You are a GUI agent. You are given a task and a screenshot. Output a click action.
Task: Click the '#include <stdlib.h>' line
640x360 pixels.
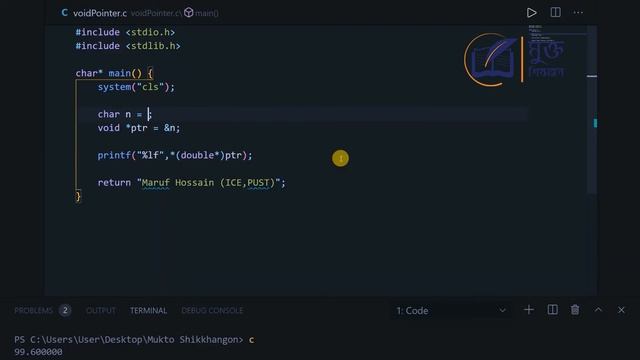coord(128,46)
